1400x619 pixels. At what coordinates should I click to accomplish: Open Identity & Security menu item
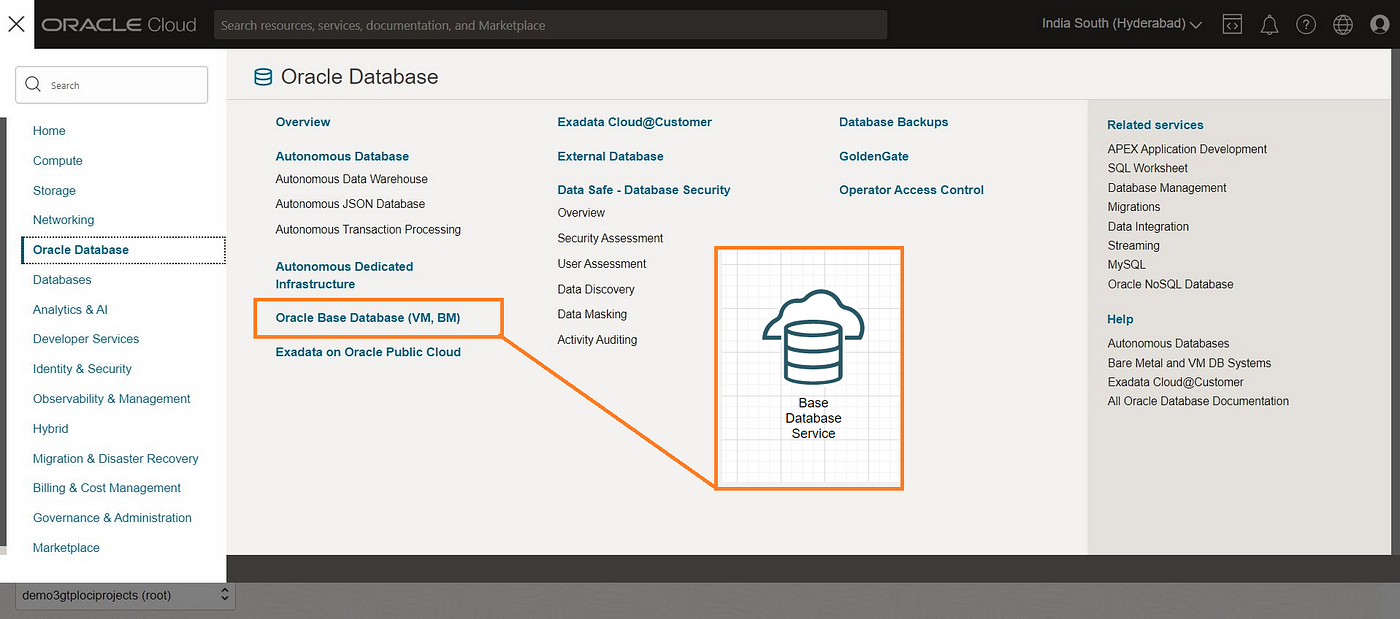[x=82, y=369]
